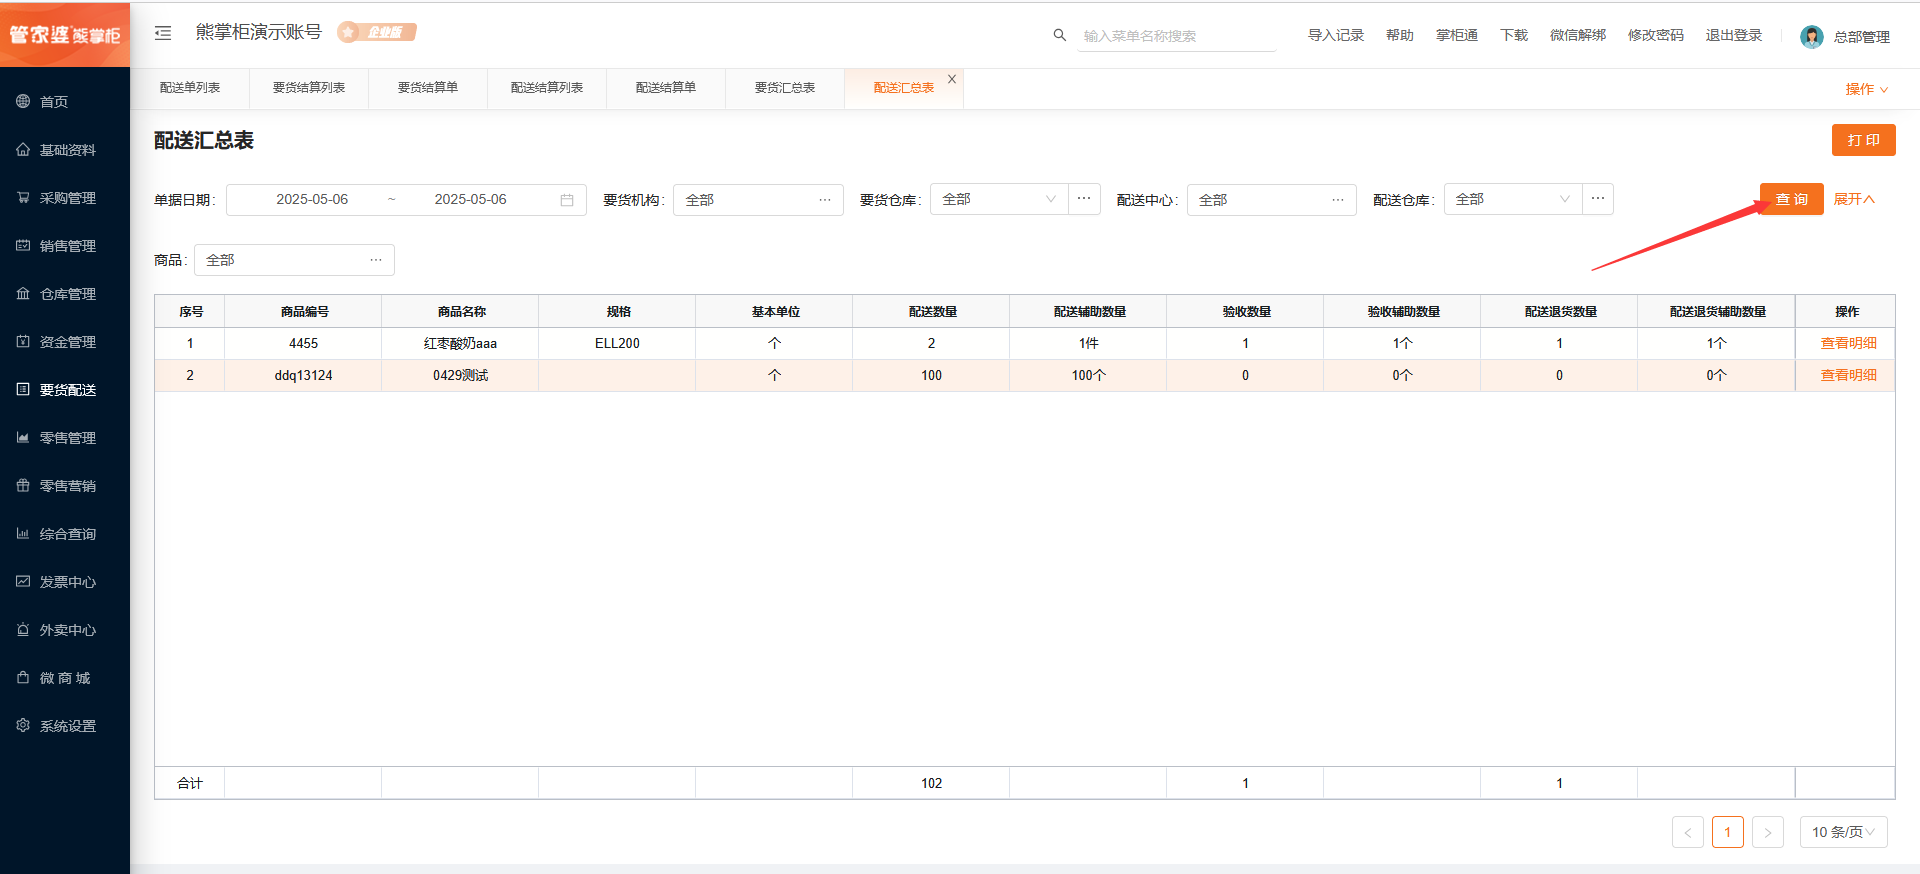Image resolution: width=1920 pixels, height=874 pixels.
Task: Open 查看明细 for 红枣酸奶aaa row
Action: click(x=1848, y=343)
